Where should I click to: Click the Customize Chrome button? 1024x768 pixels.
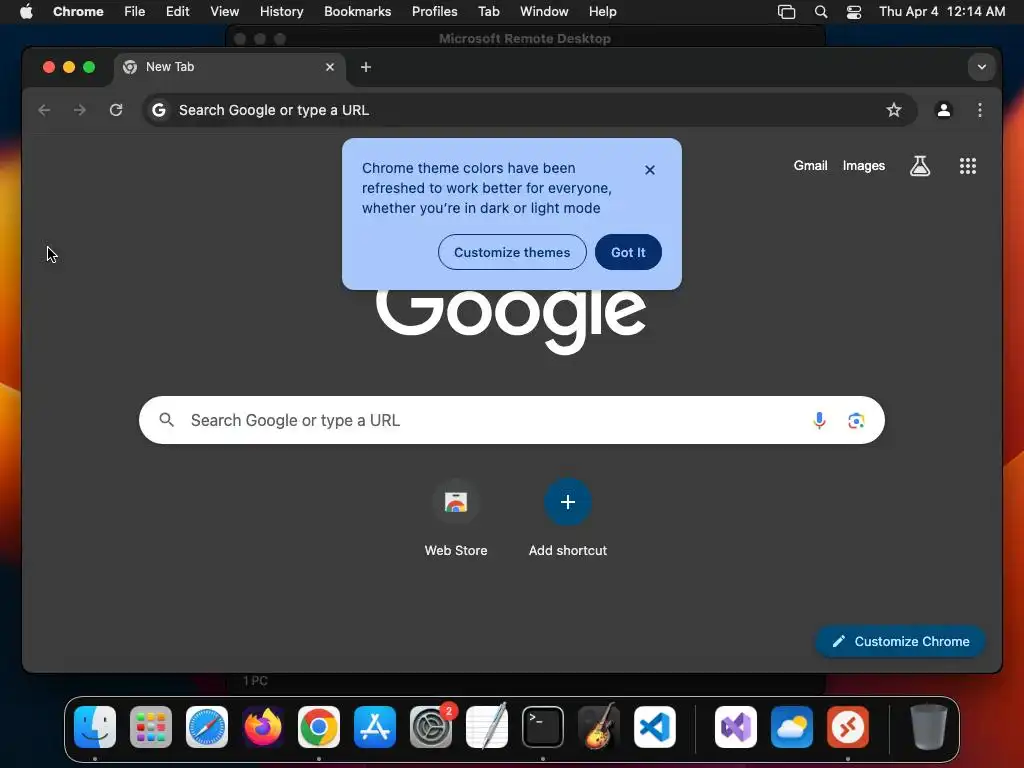coord(900,641)
